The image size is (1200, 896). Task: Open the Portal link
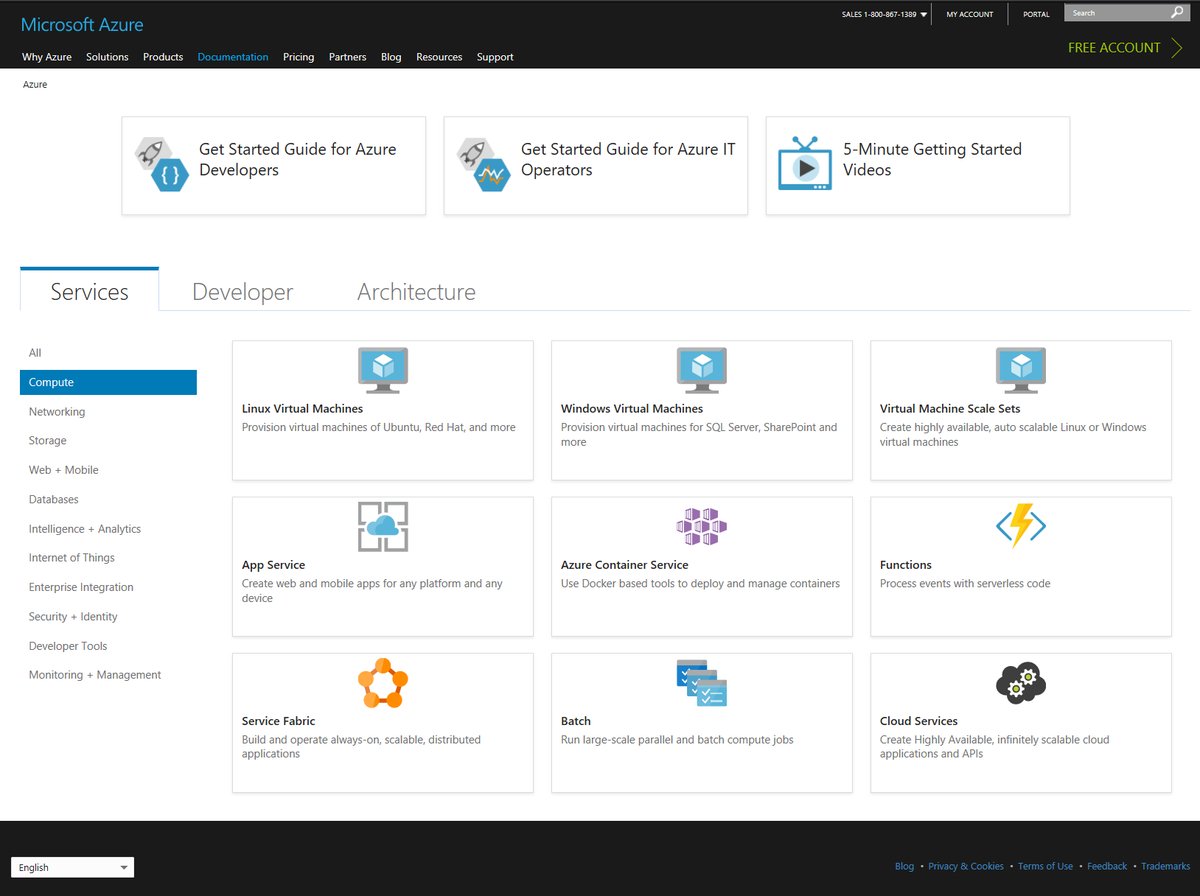point(1036,14)
